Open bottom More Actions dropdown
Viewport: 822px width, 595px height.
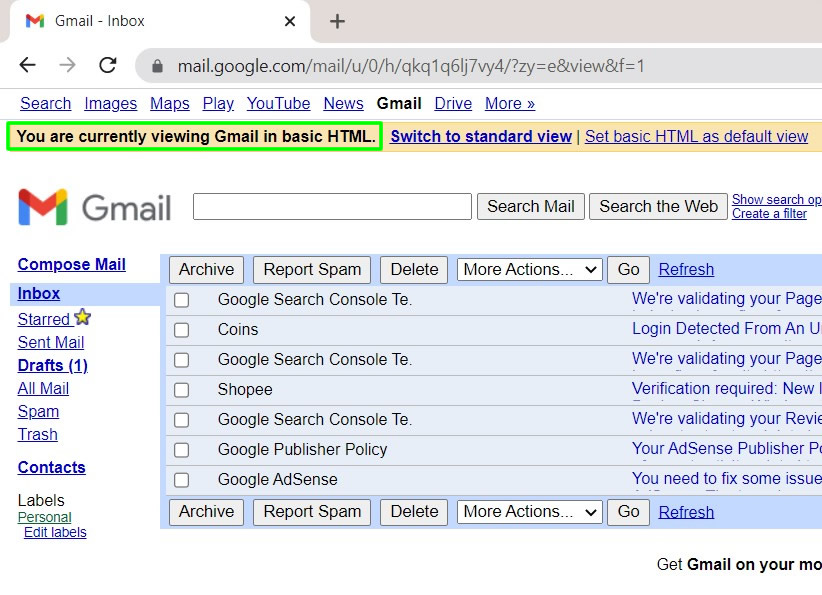click(529, 512)
